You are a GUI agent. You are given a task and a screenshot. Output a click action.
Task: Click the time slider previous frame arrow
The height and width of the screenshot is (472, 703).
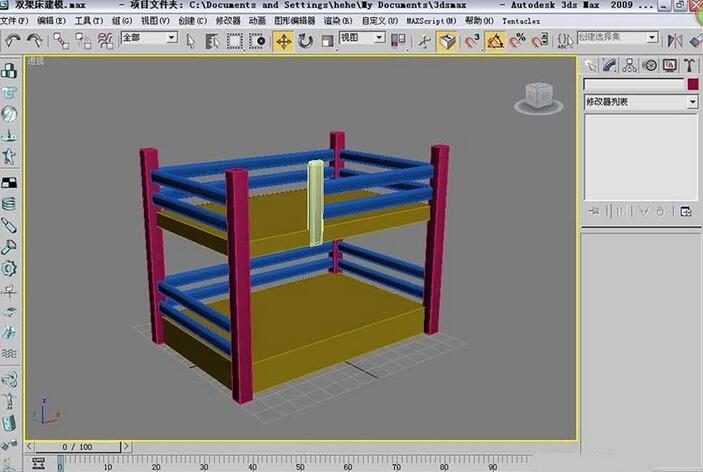click(x=30, y=446)
